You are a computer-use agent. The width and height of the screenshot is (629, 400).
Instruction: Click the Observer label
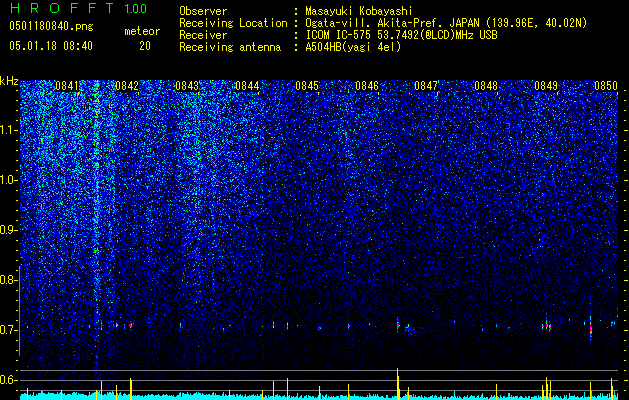203,11
